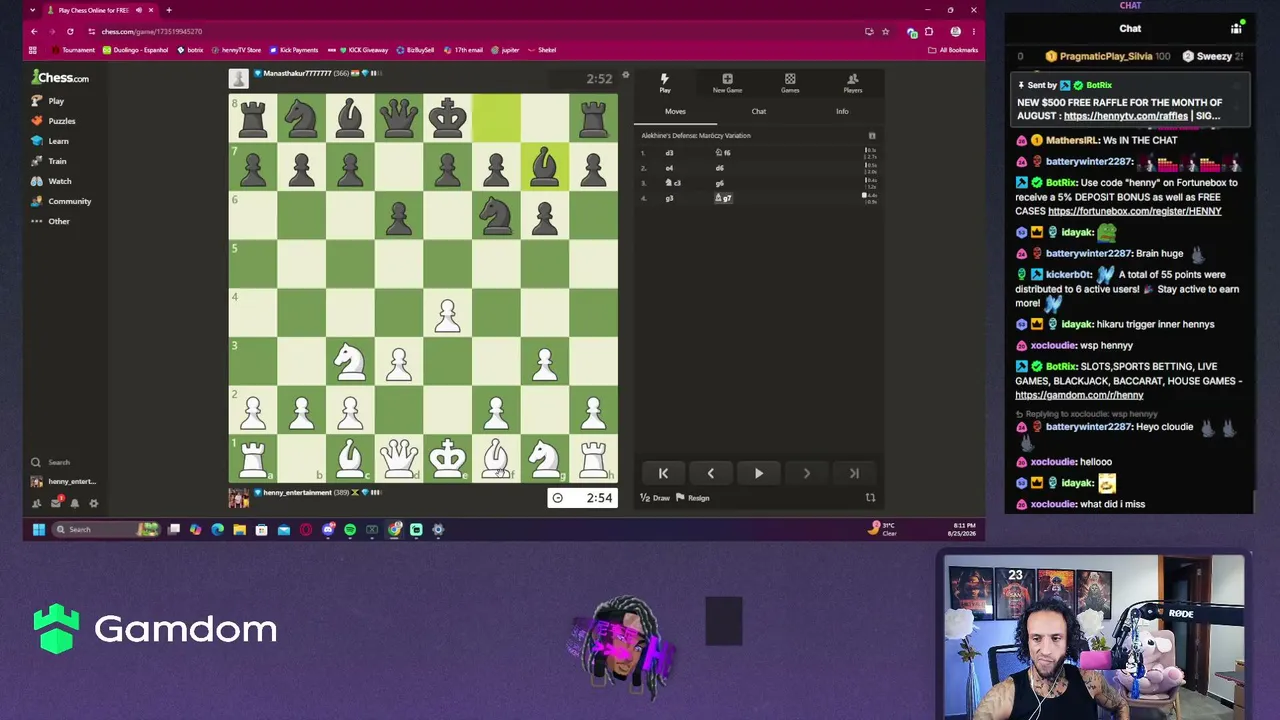The image size is (1280, 720).
Task: Open Puzzles in the Chess.com sidebar
Action: [53, 121]
